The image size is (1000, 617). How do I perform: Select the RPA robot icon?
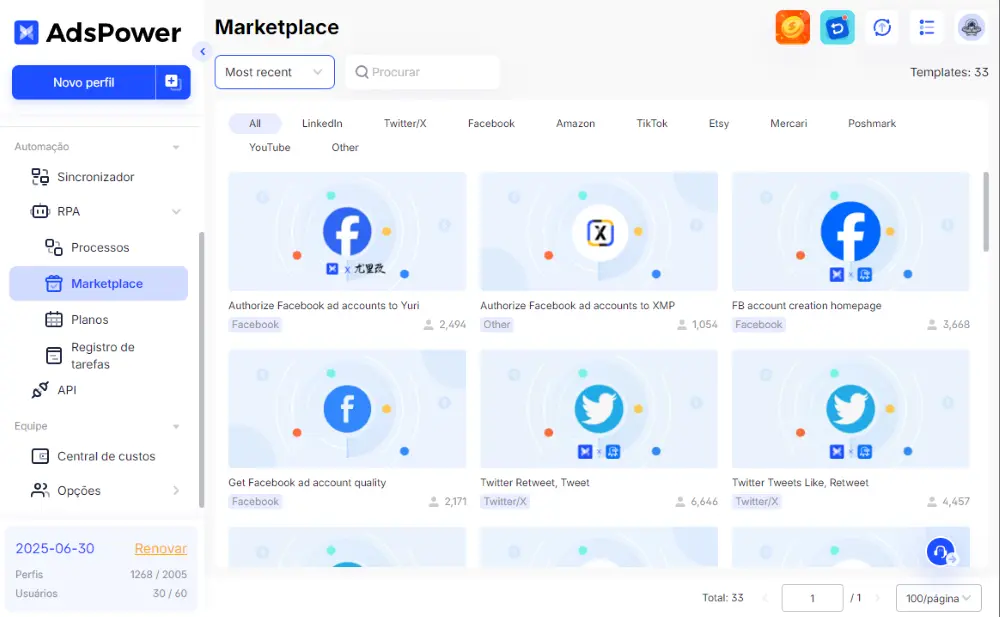(40, 211)
